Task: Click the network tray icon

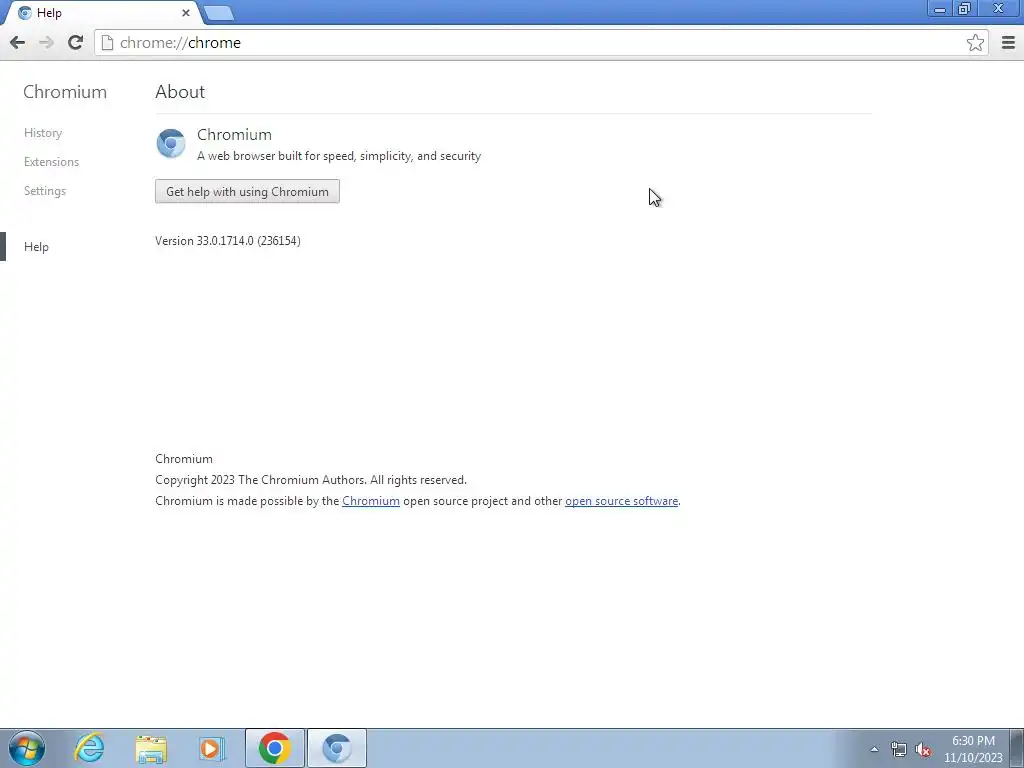Action: [899, 750]
